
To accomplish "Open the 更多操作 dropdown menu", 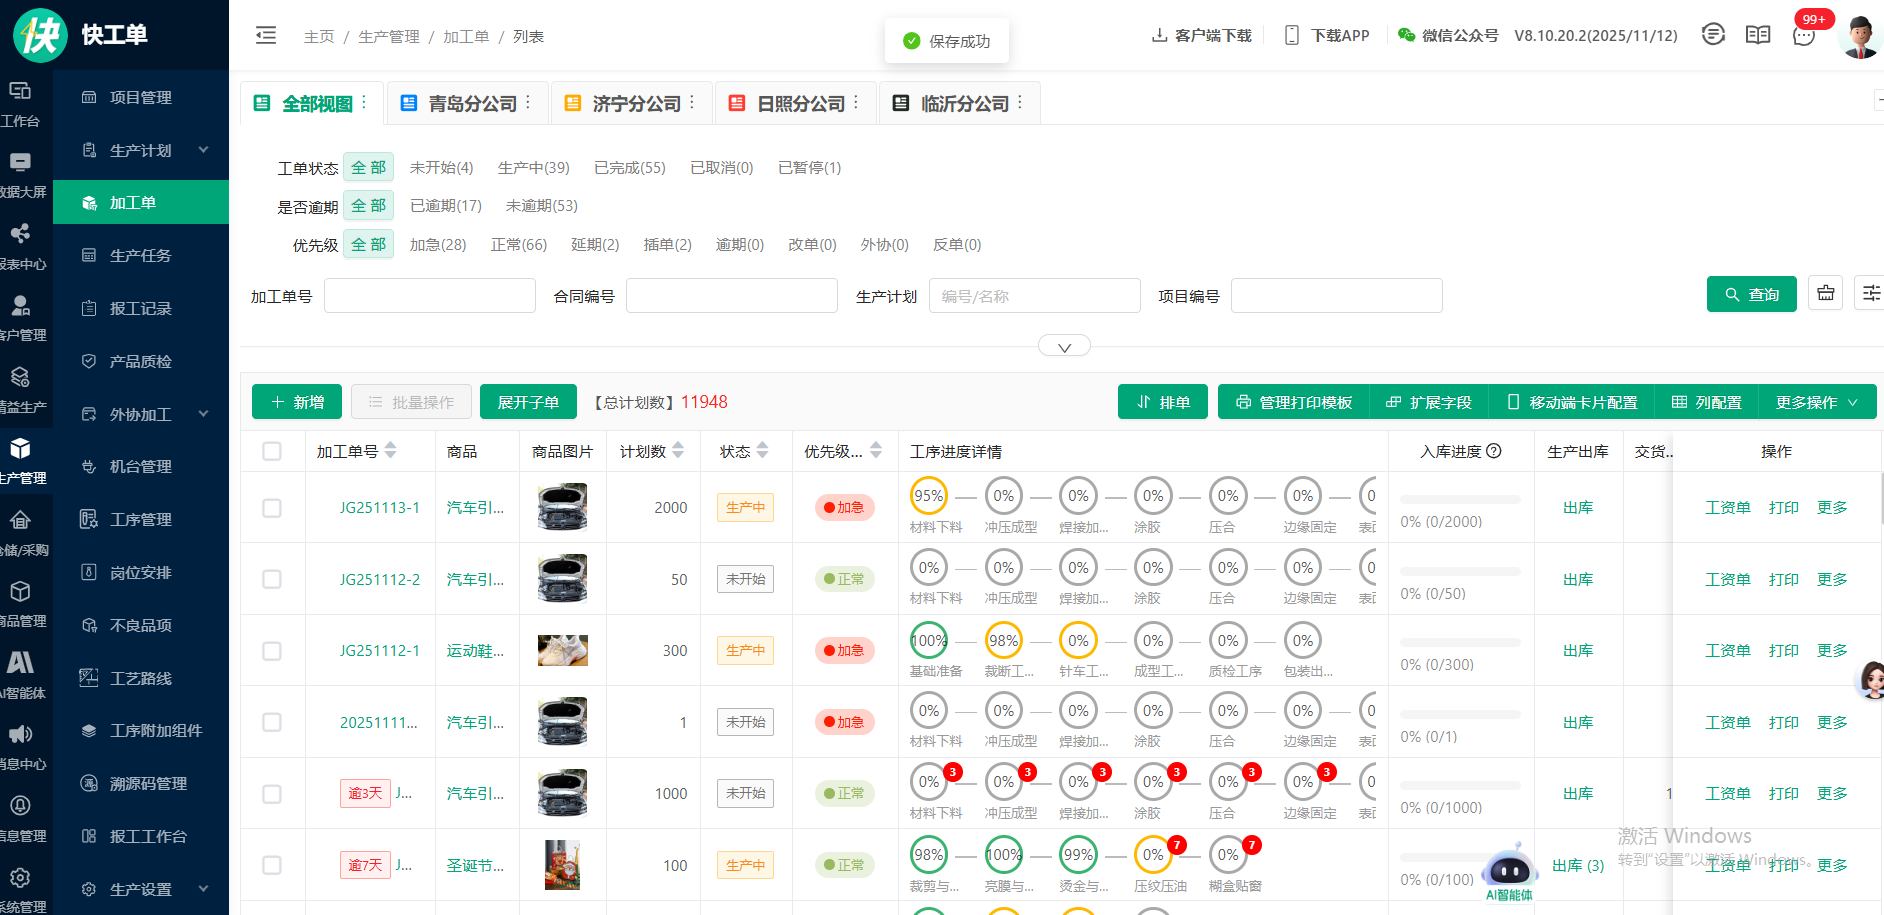I will click(x=1816, y=402).
